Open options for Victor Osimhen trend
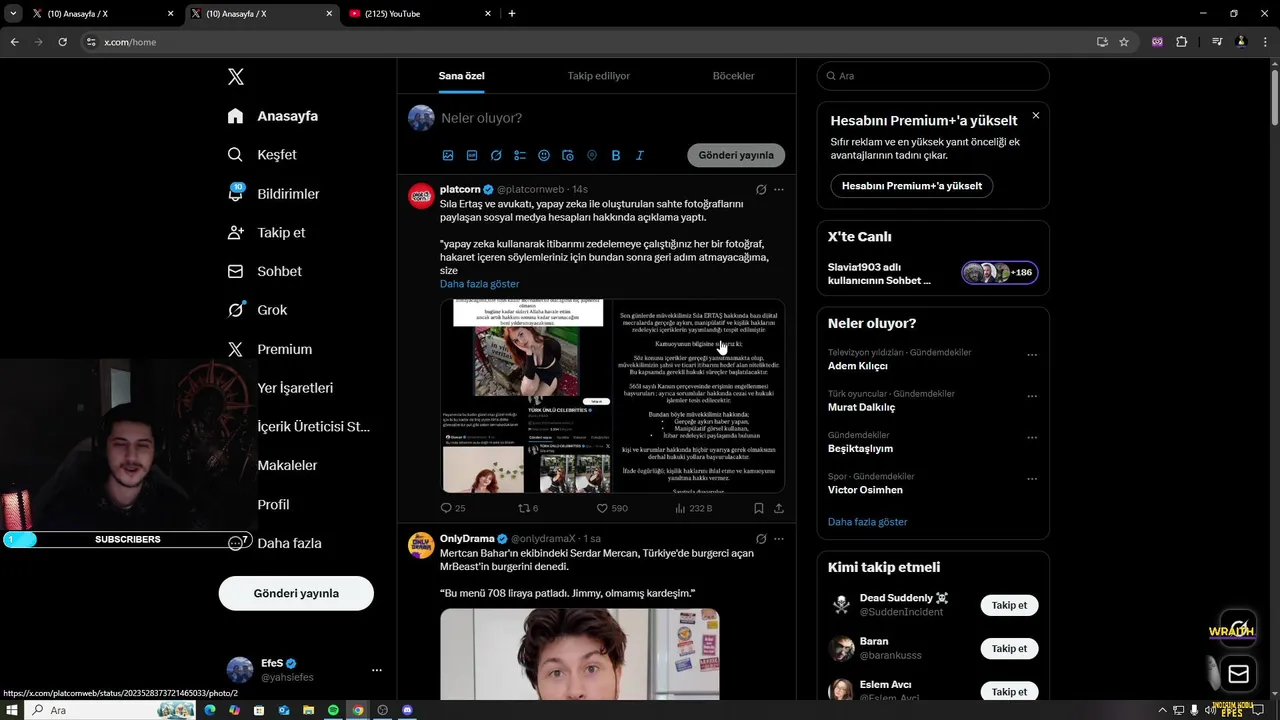This screenshot has width=1280, height=720. click(x=1032, y=479)
